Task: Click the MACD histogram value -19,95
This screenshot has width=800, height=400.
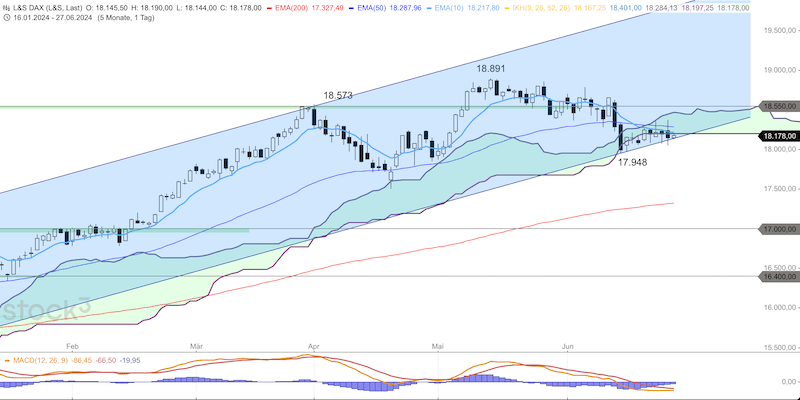Action: 131,361
